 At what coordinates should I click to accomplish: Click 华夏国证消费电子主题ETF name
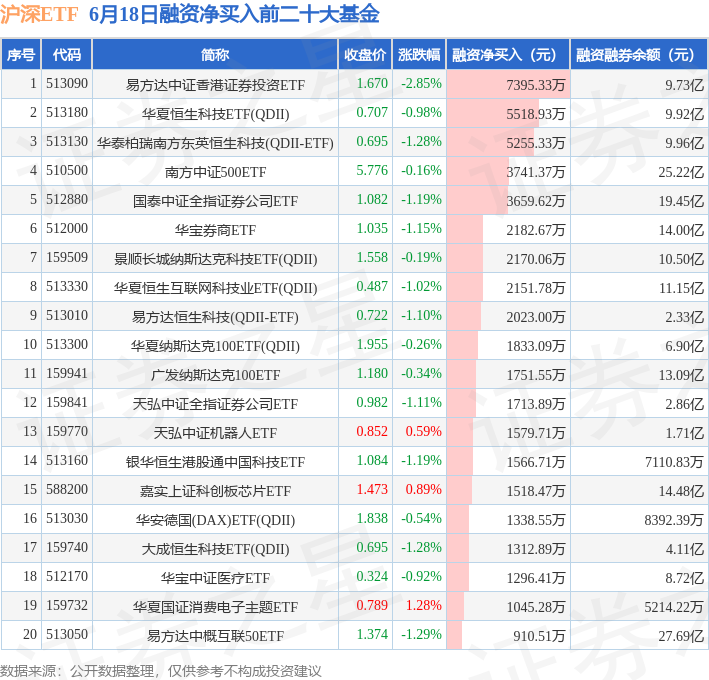point(215,606)
